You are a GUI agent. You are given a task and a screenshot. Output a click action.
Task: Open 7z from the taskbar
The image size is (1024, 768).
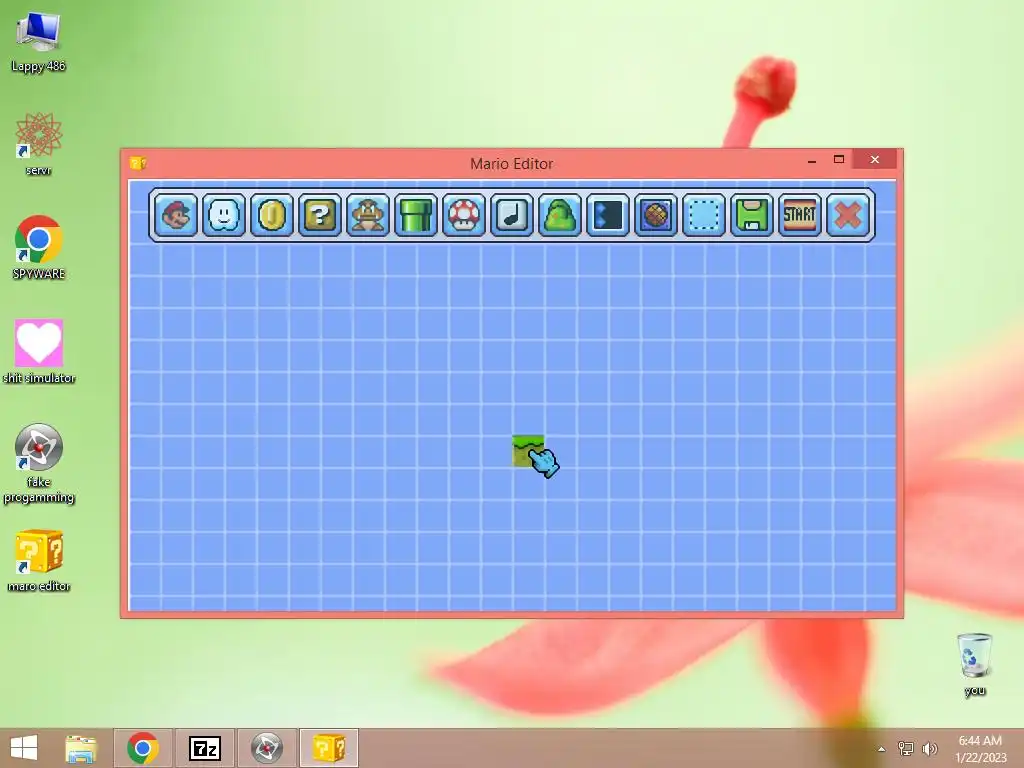[x=204, y=748]
